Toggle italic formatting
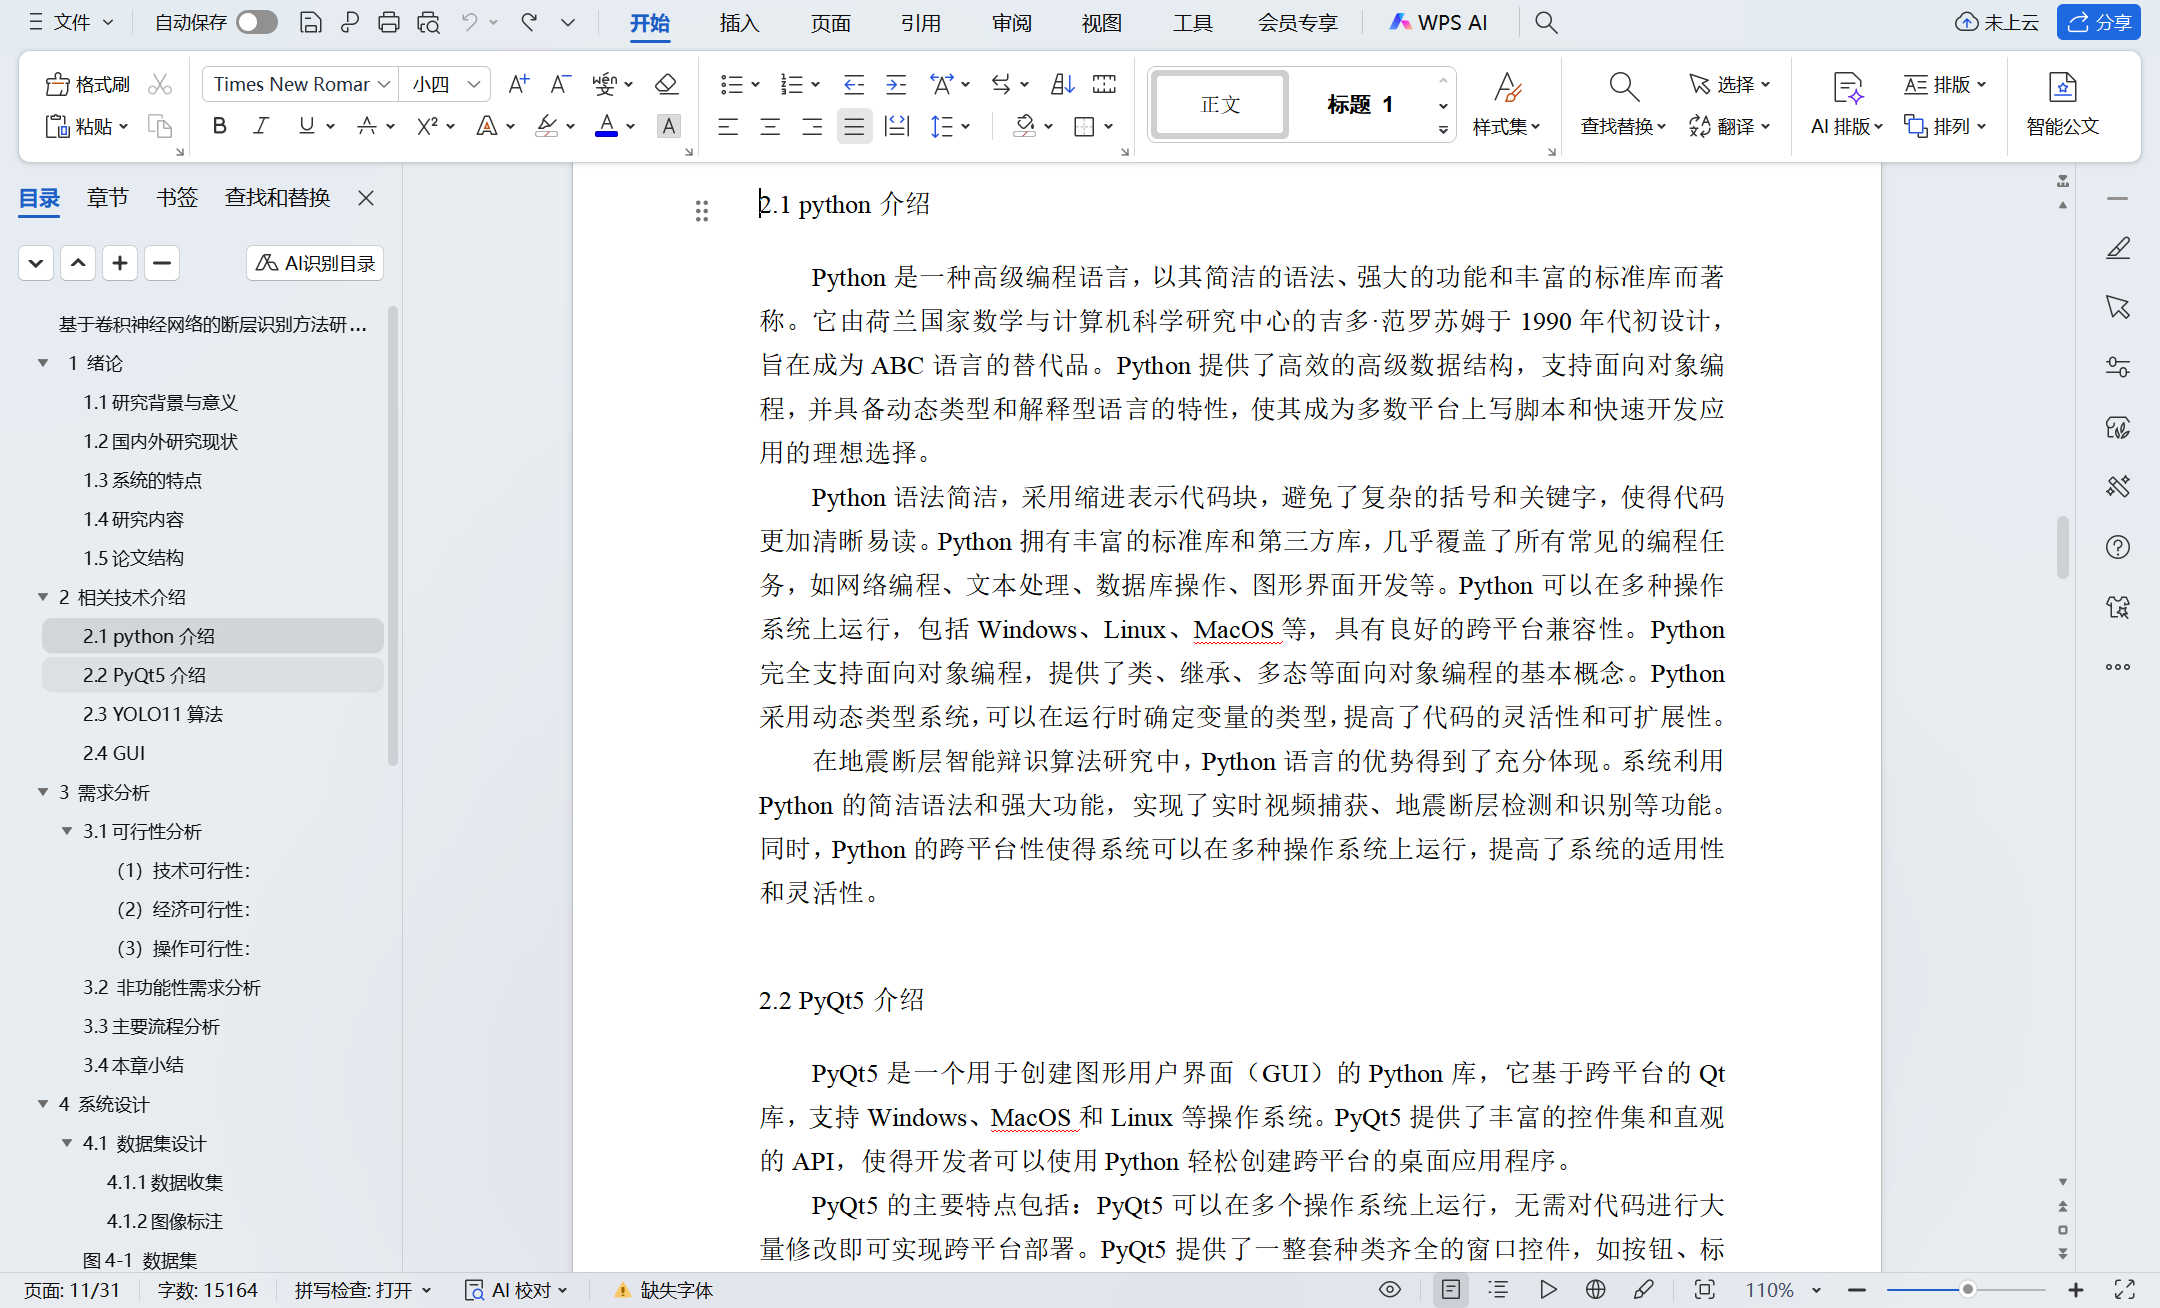This screenshot has height=1308, width=2160. pos(262,126)
